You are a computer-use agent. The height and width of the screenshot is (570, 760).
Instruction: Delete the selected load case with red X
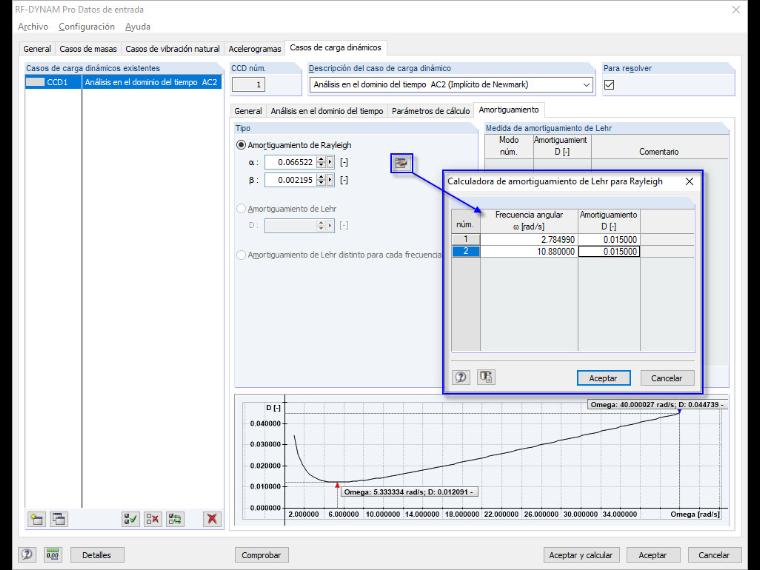[x=212, y=519]
